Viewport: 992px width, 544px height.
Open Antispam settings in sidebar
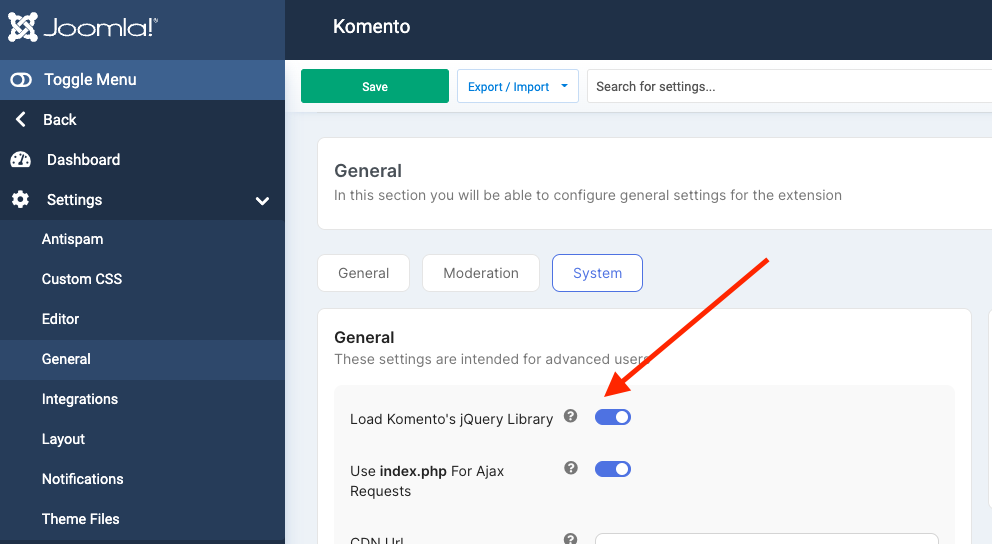72,239
